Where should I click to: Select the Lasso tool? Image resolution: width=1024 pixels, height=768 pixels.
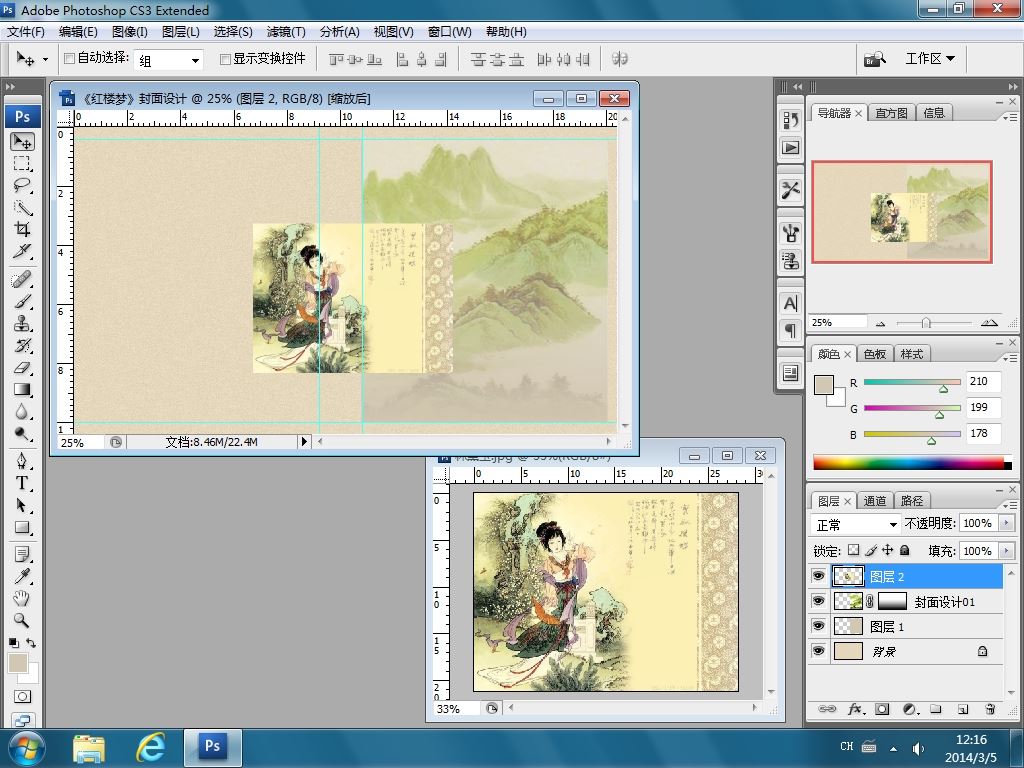coord(22,185)
